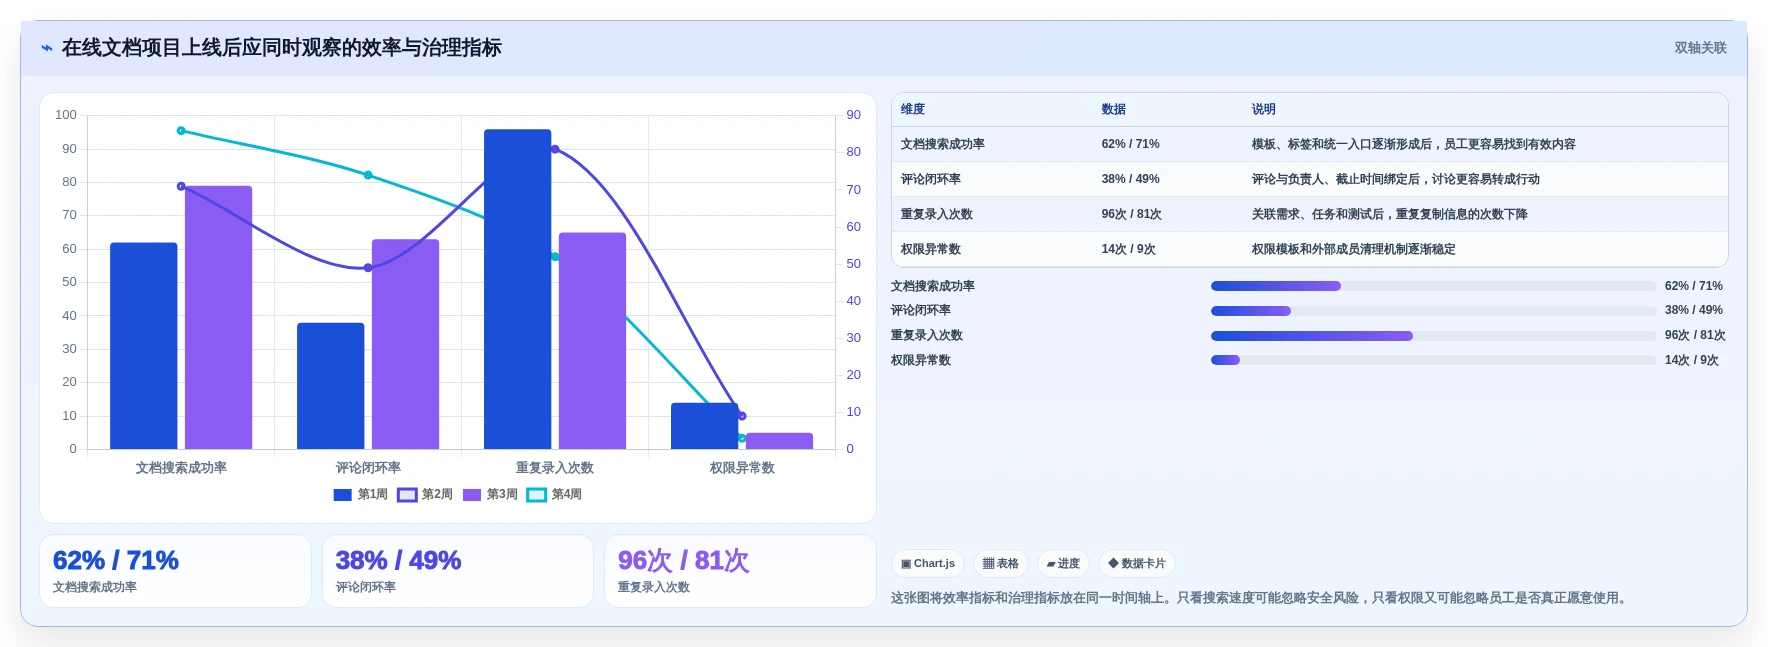Click the 权限异常数 x-axis label
This screenshot has width=1768, height=647.
(x=742, y=468)
